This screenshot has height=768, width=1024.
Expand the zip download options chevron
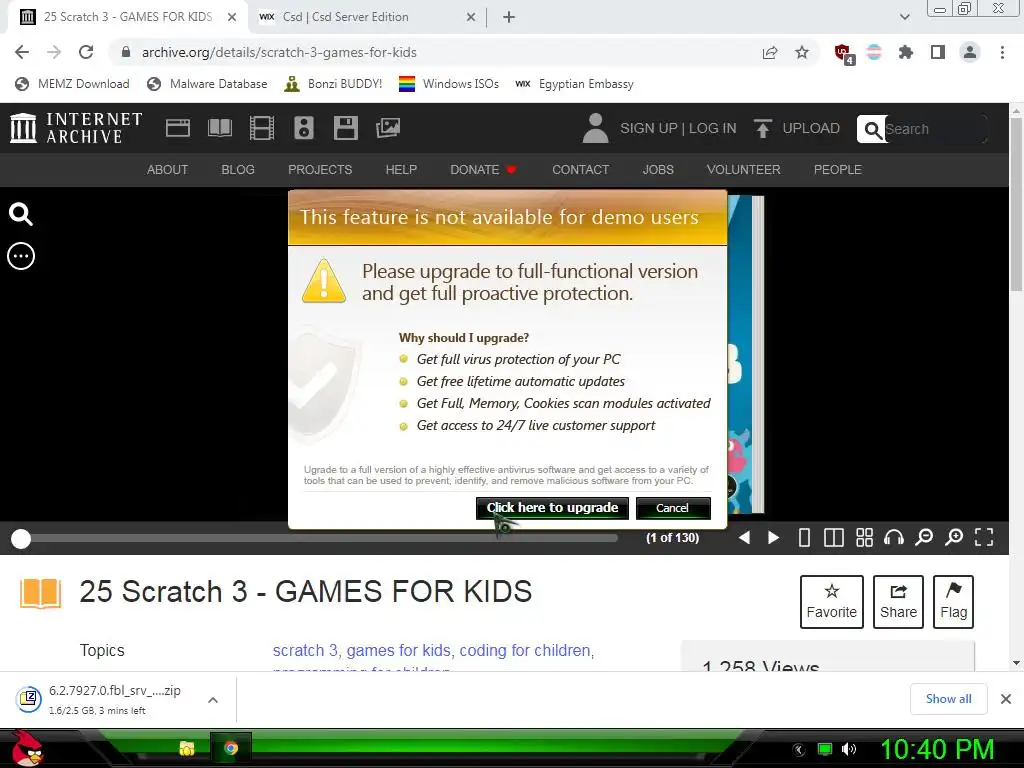point(213,700)
